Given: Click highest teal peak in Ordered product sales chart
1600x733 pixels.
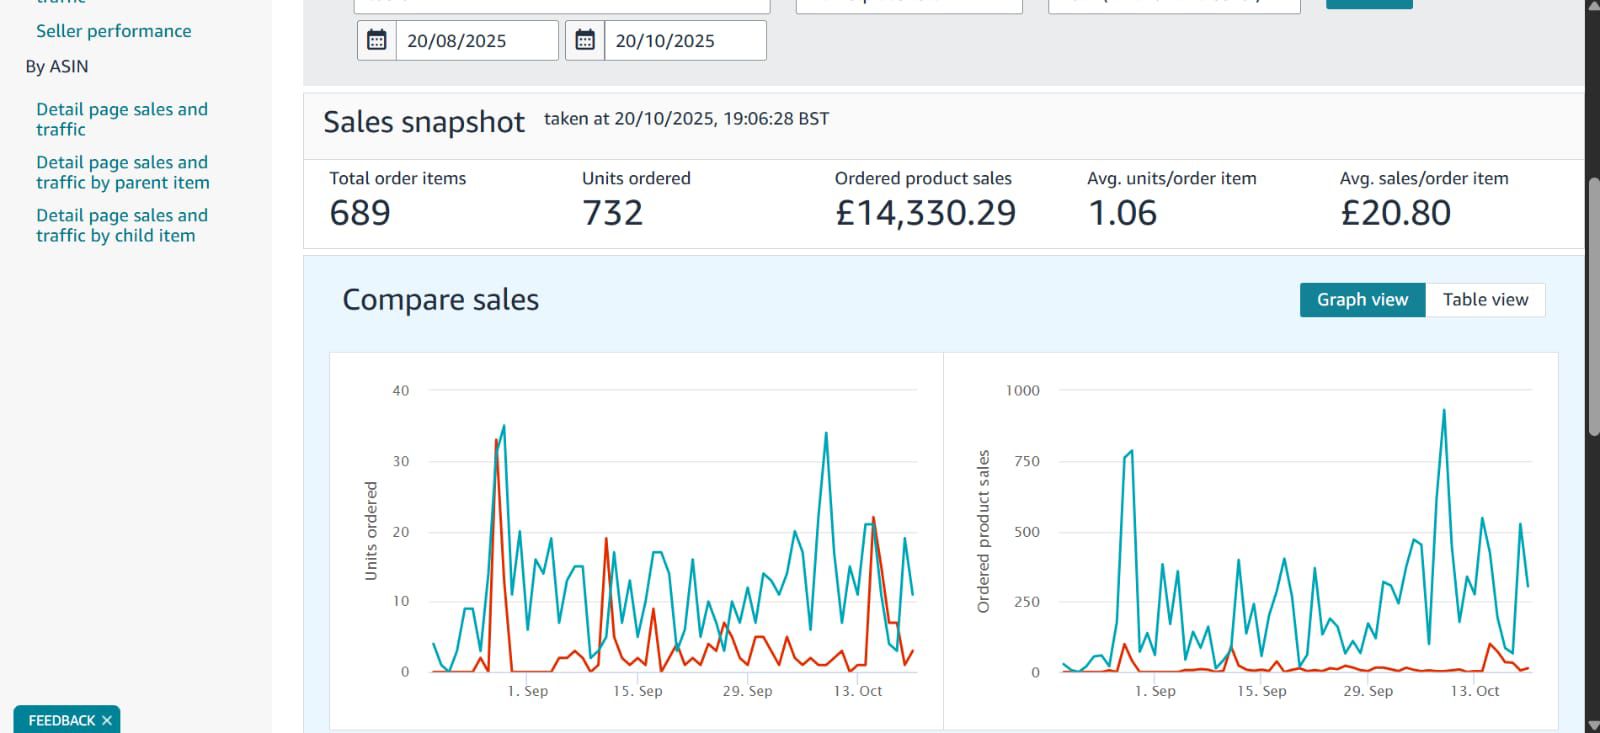Looking at the screenshot, I should (x=1444, y=411).
